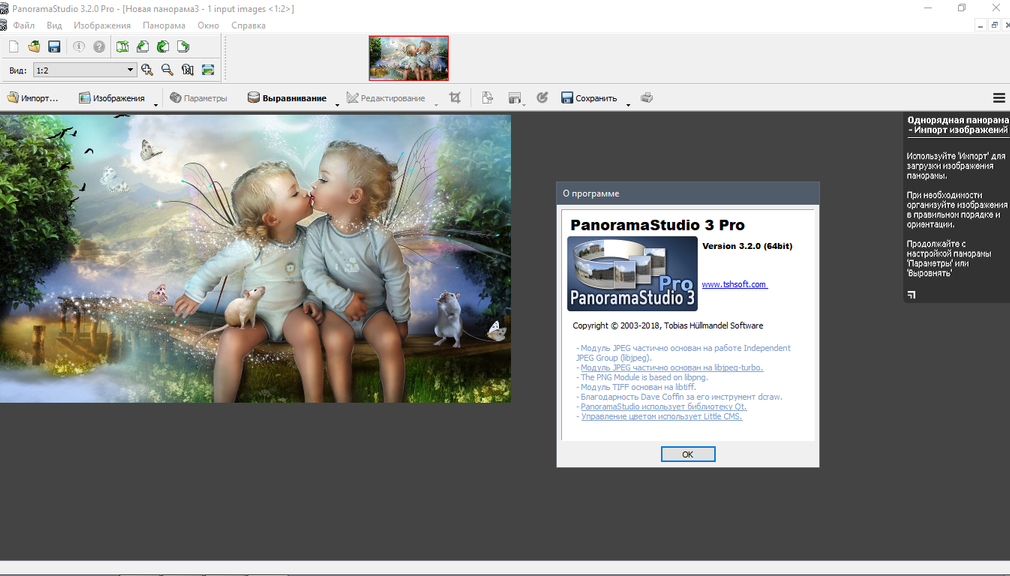Expand the Изображения dropdown arrow
The image size is (1010, 576).
tap(156, 104)
